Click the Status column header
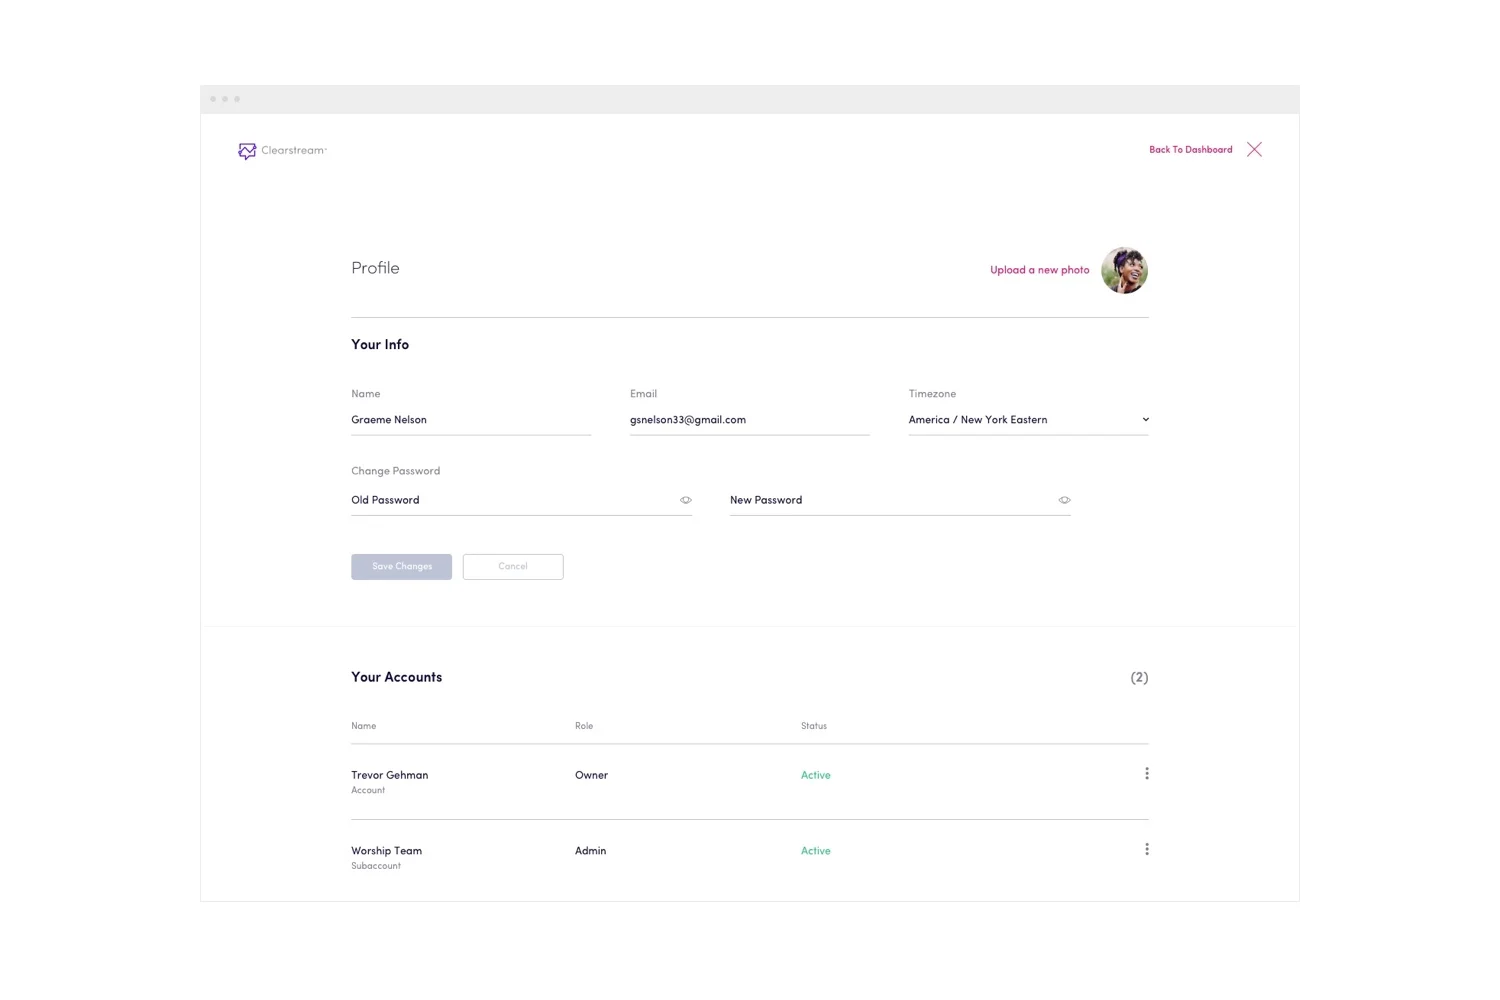 pyautogui.click(x=814, y=726)
